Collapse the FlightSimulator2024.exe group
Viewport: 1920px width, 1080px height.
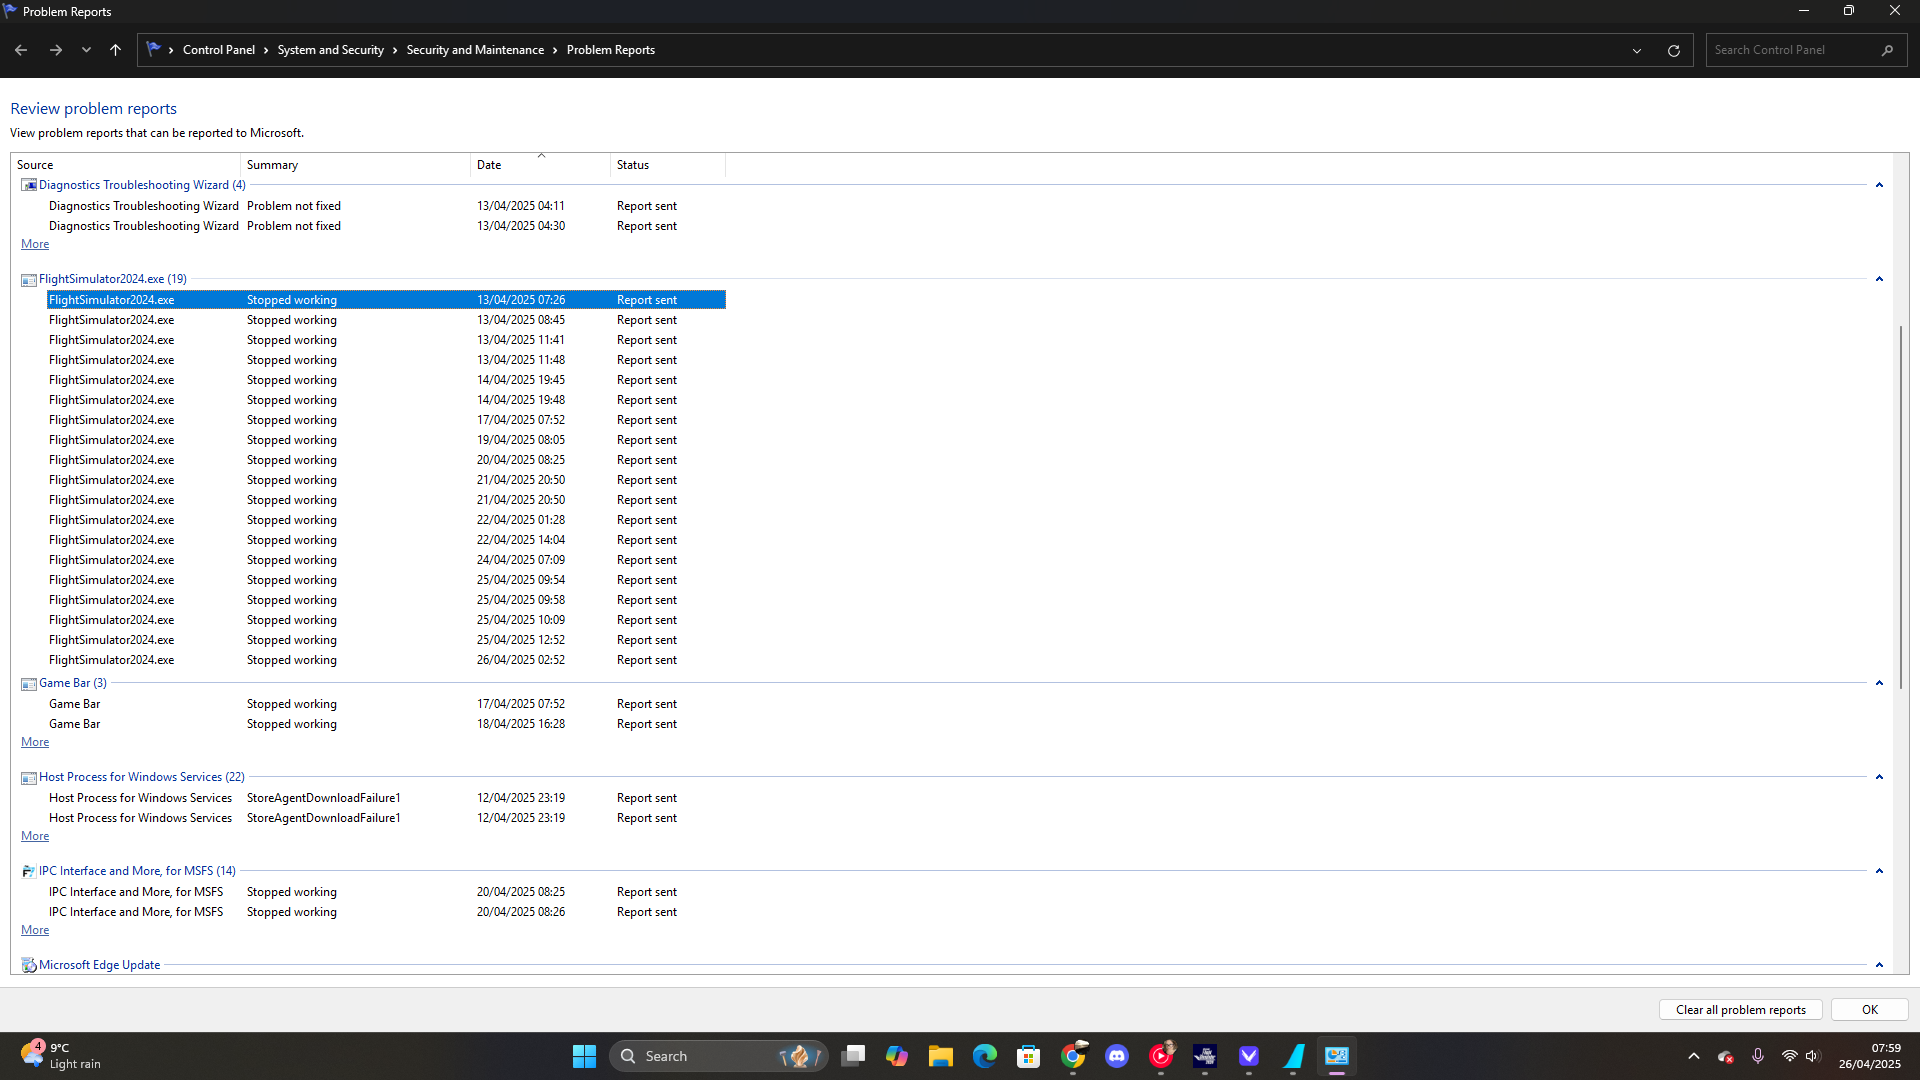(x=1879, y=279)
